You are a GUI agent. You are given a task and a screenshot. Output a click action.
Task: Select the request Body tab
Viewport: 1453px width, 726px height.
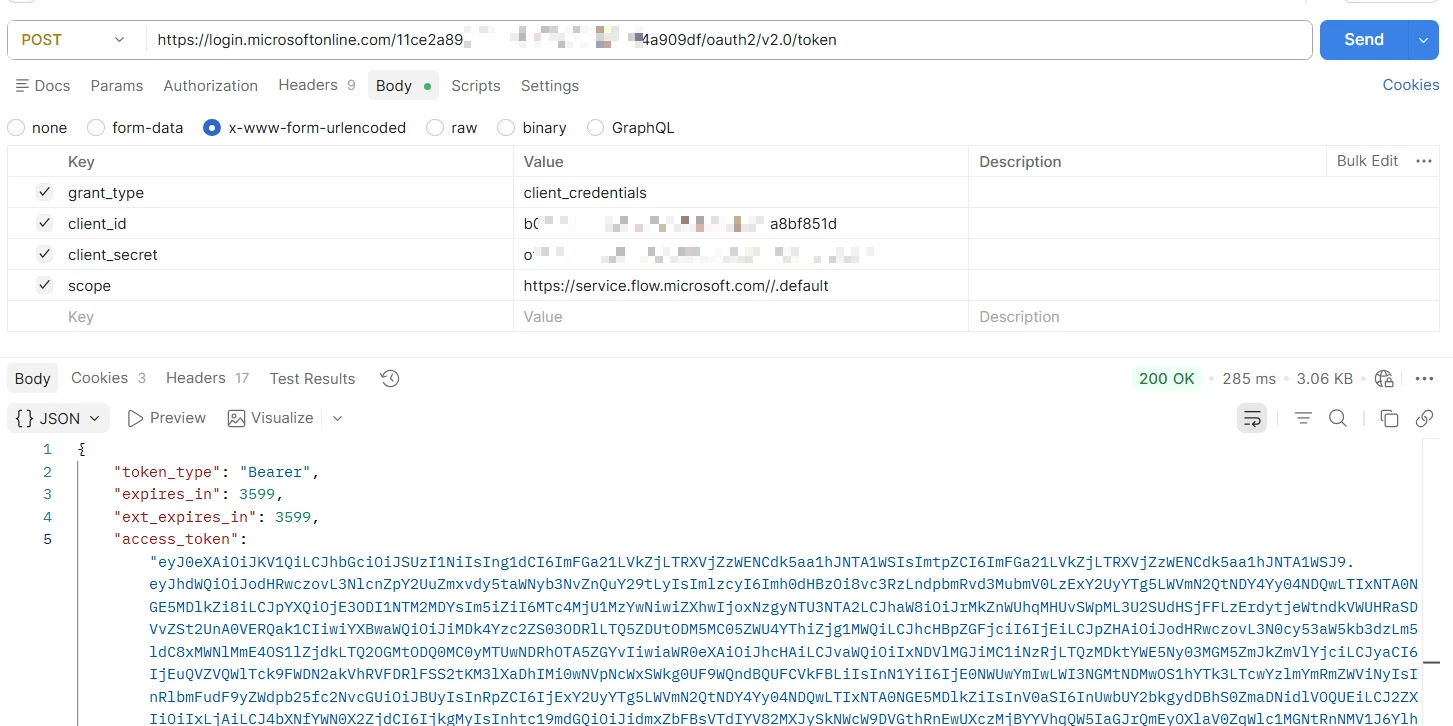(404, 86)
